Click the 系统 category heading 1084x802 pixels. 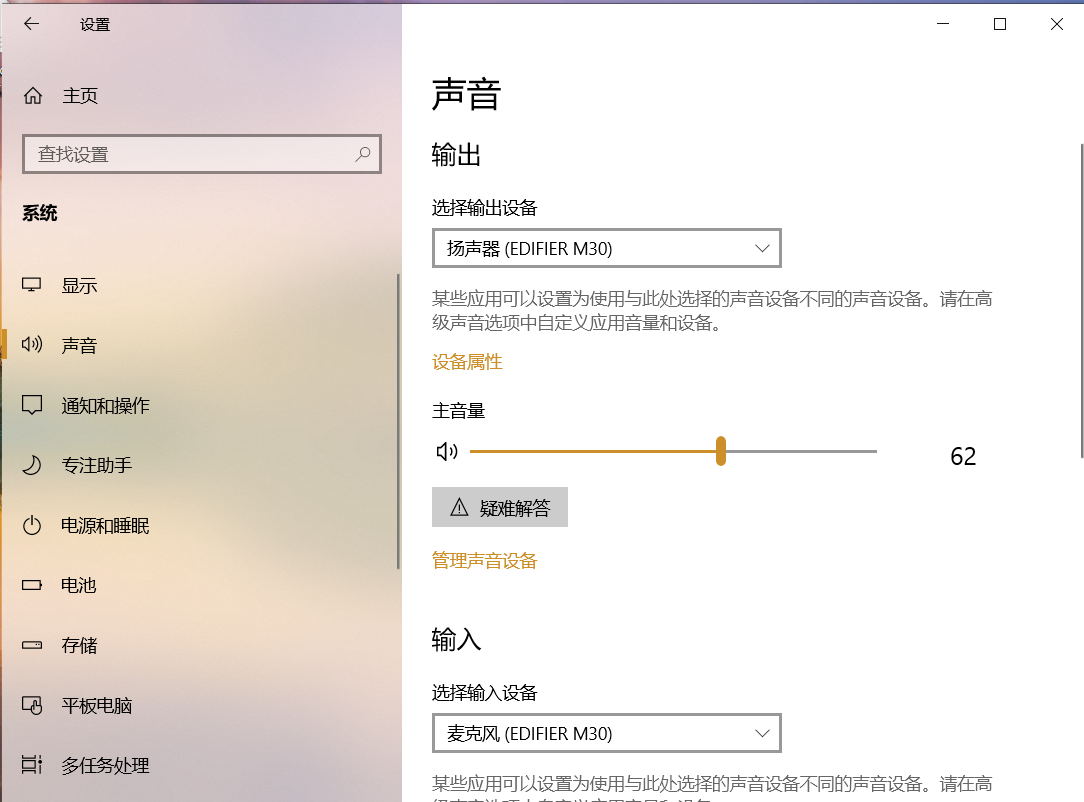[39, 213]
